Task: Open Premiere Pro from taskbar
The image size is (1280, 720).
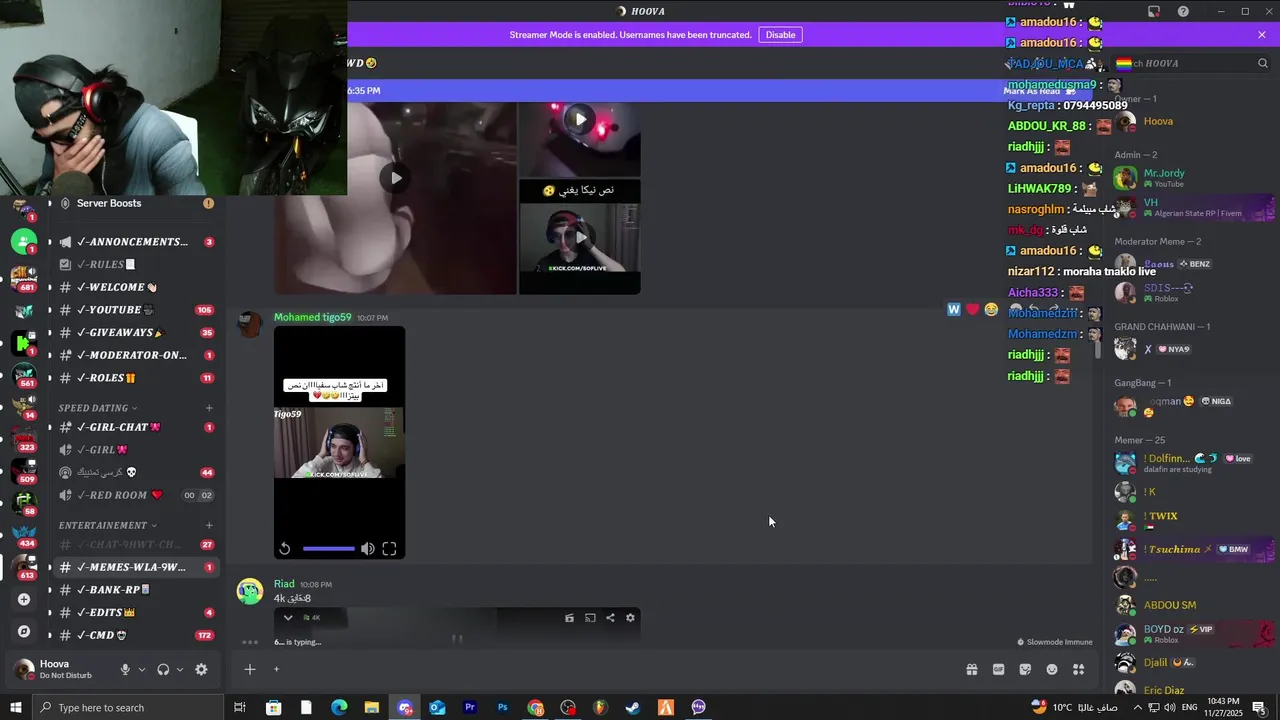Action: coord(470,708)
